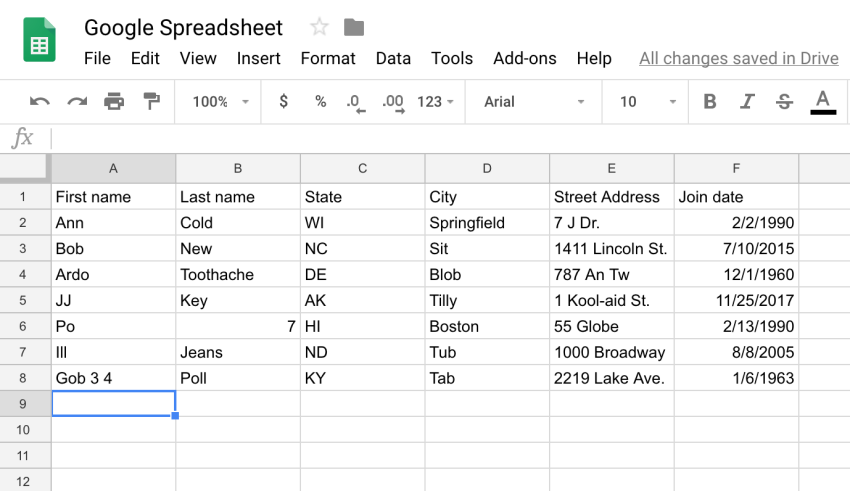
Task: Star this spreadsheet
Action: click(x=319, y=27)
